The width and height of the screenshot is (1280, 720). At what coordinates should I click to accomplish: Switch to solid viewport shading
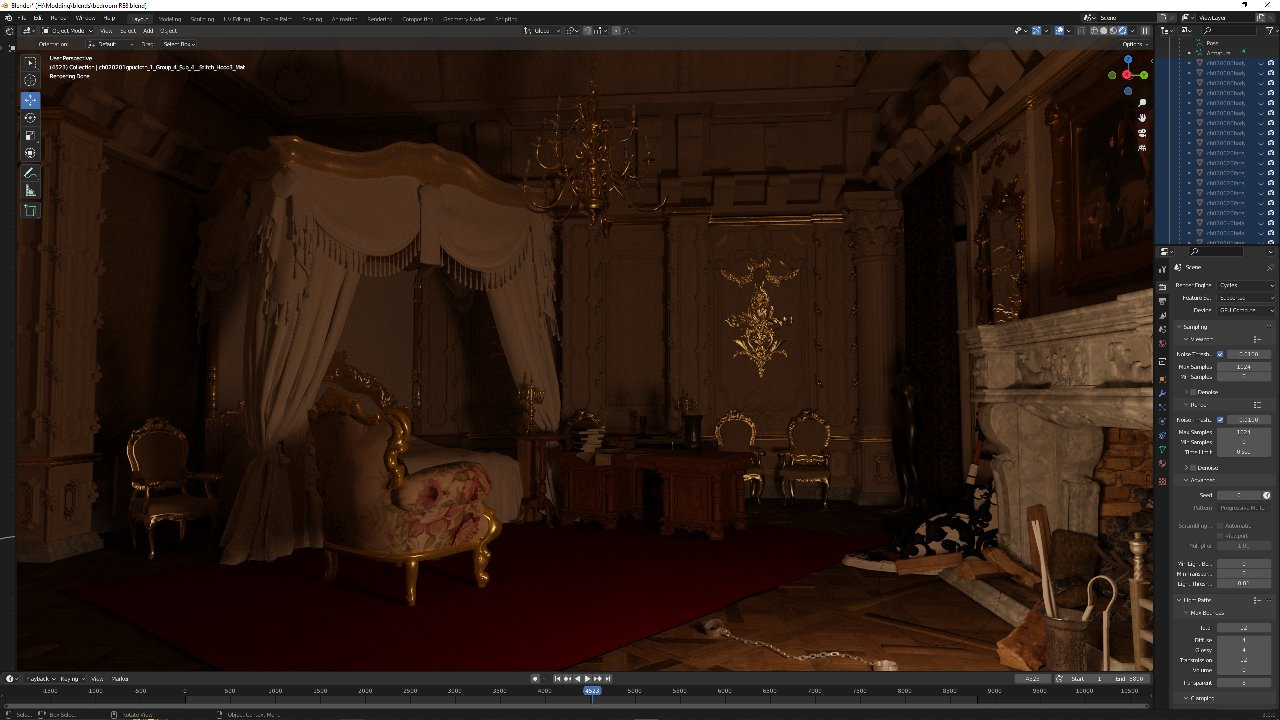[1105, 31]
